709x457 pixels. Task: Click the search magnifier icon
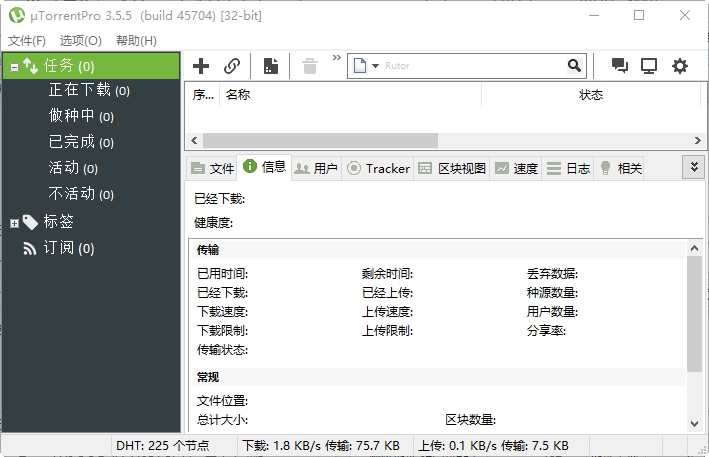(574, 66)
